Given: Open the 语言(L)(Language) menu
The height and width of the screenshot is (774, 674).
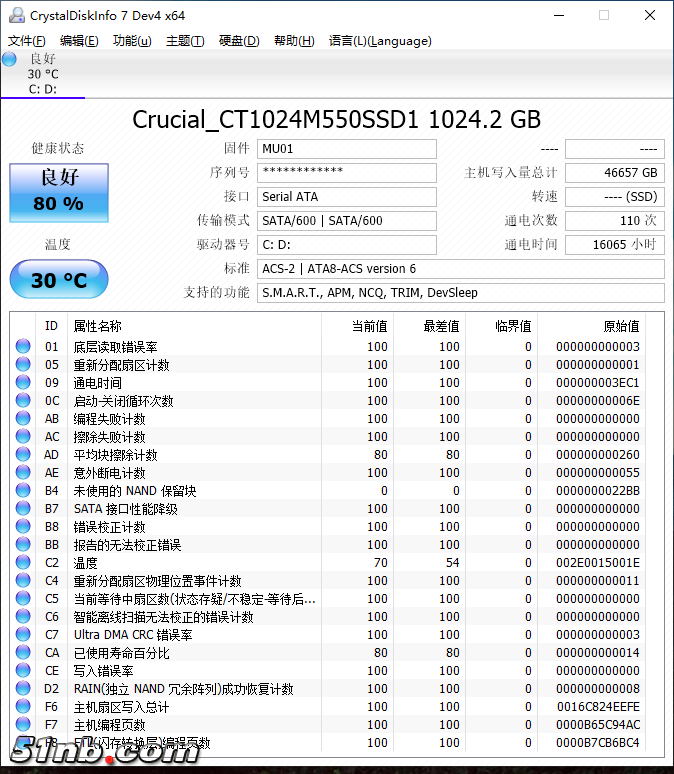Looking at the screenshot, I should coord(380,41).
